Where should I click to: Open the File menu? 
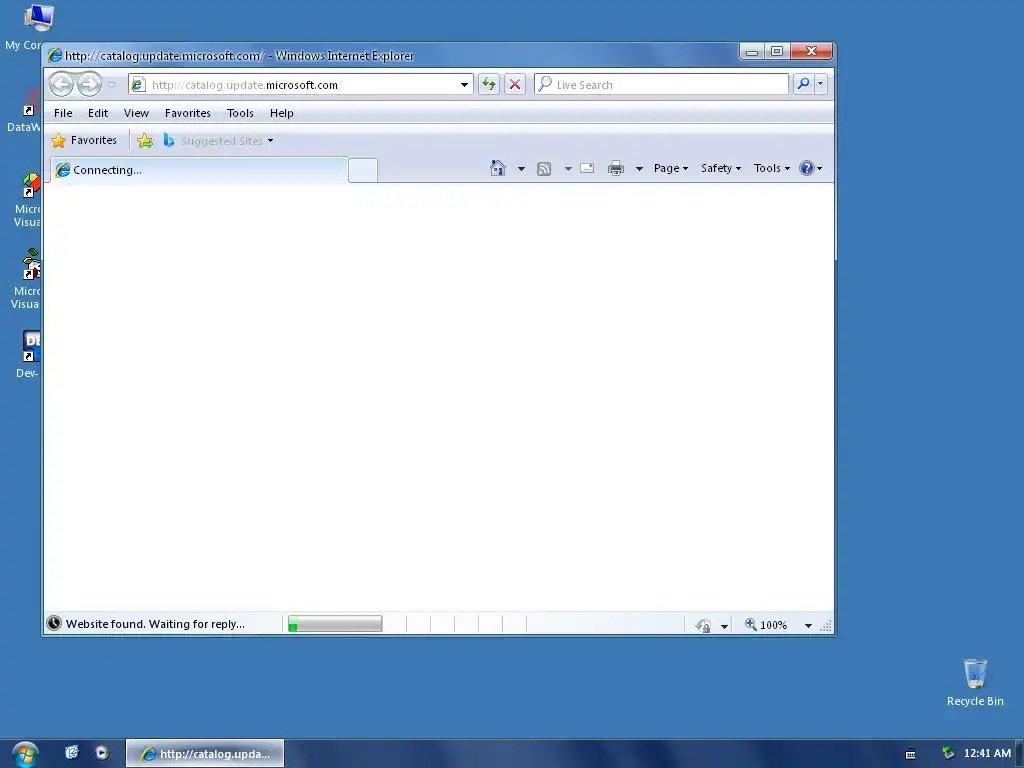pos(63,113)
